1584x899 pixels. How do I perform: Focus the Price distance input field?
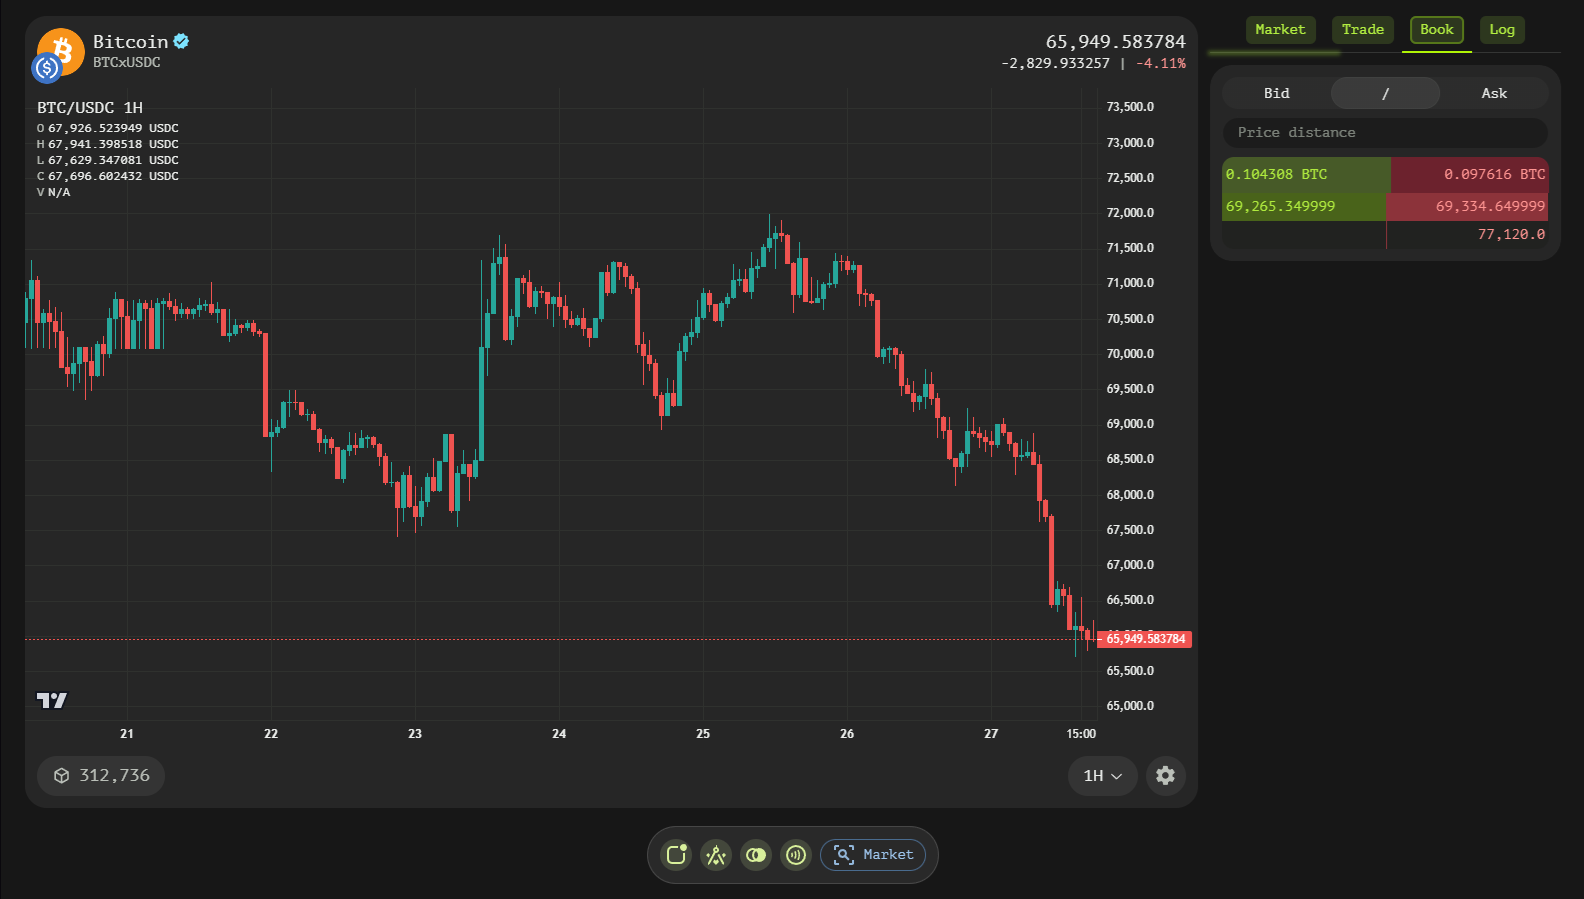[1385, 133]
